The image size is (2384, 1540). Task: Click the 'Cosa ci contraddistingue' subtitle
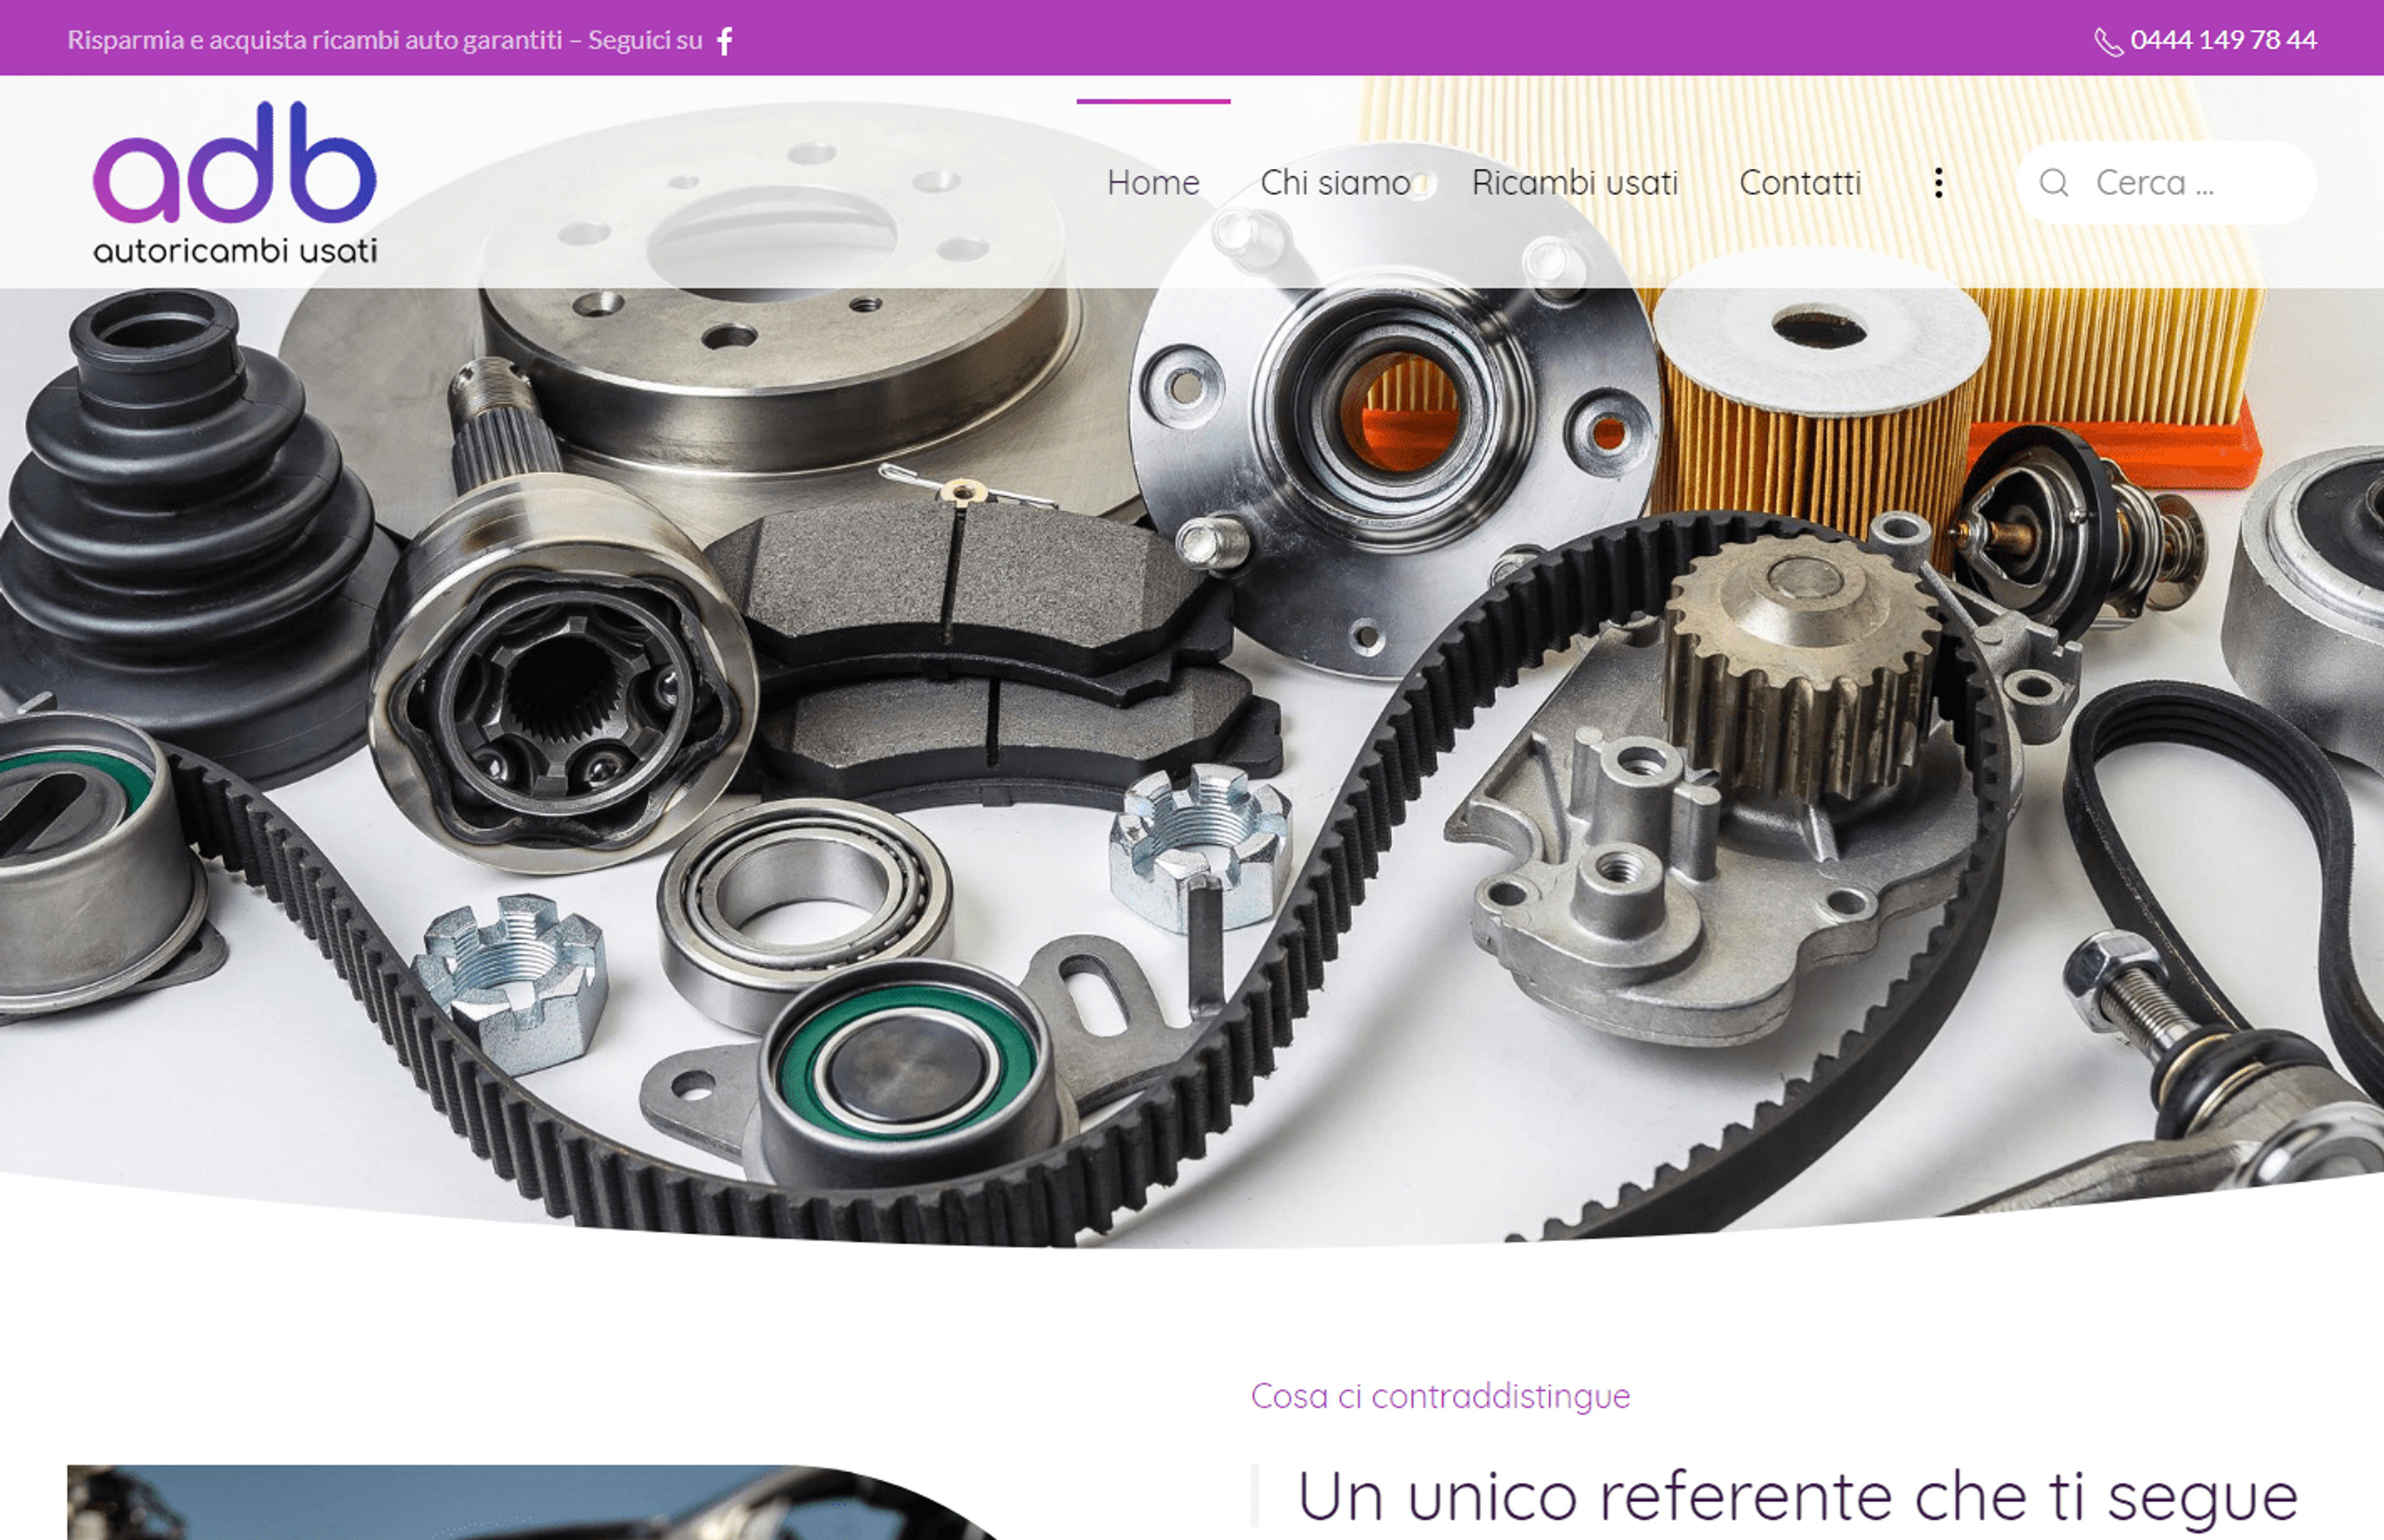click(x=1440, y=1395)
